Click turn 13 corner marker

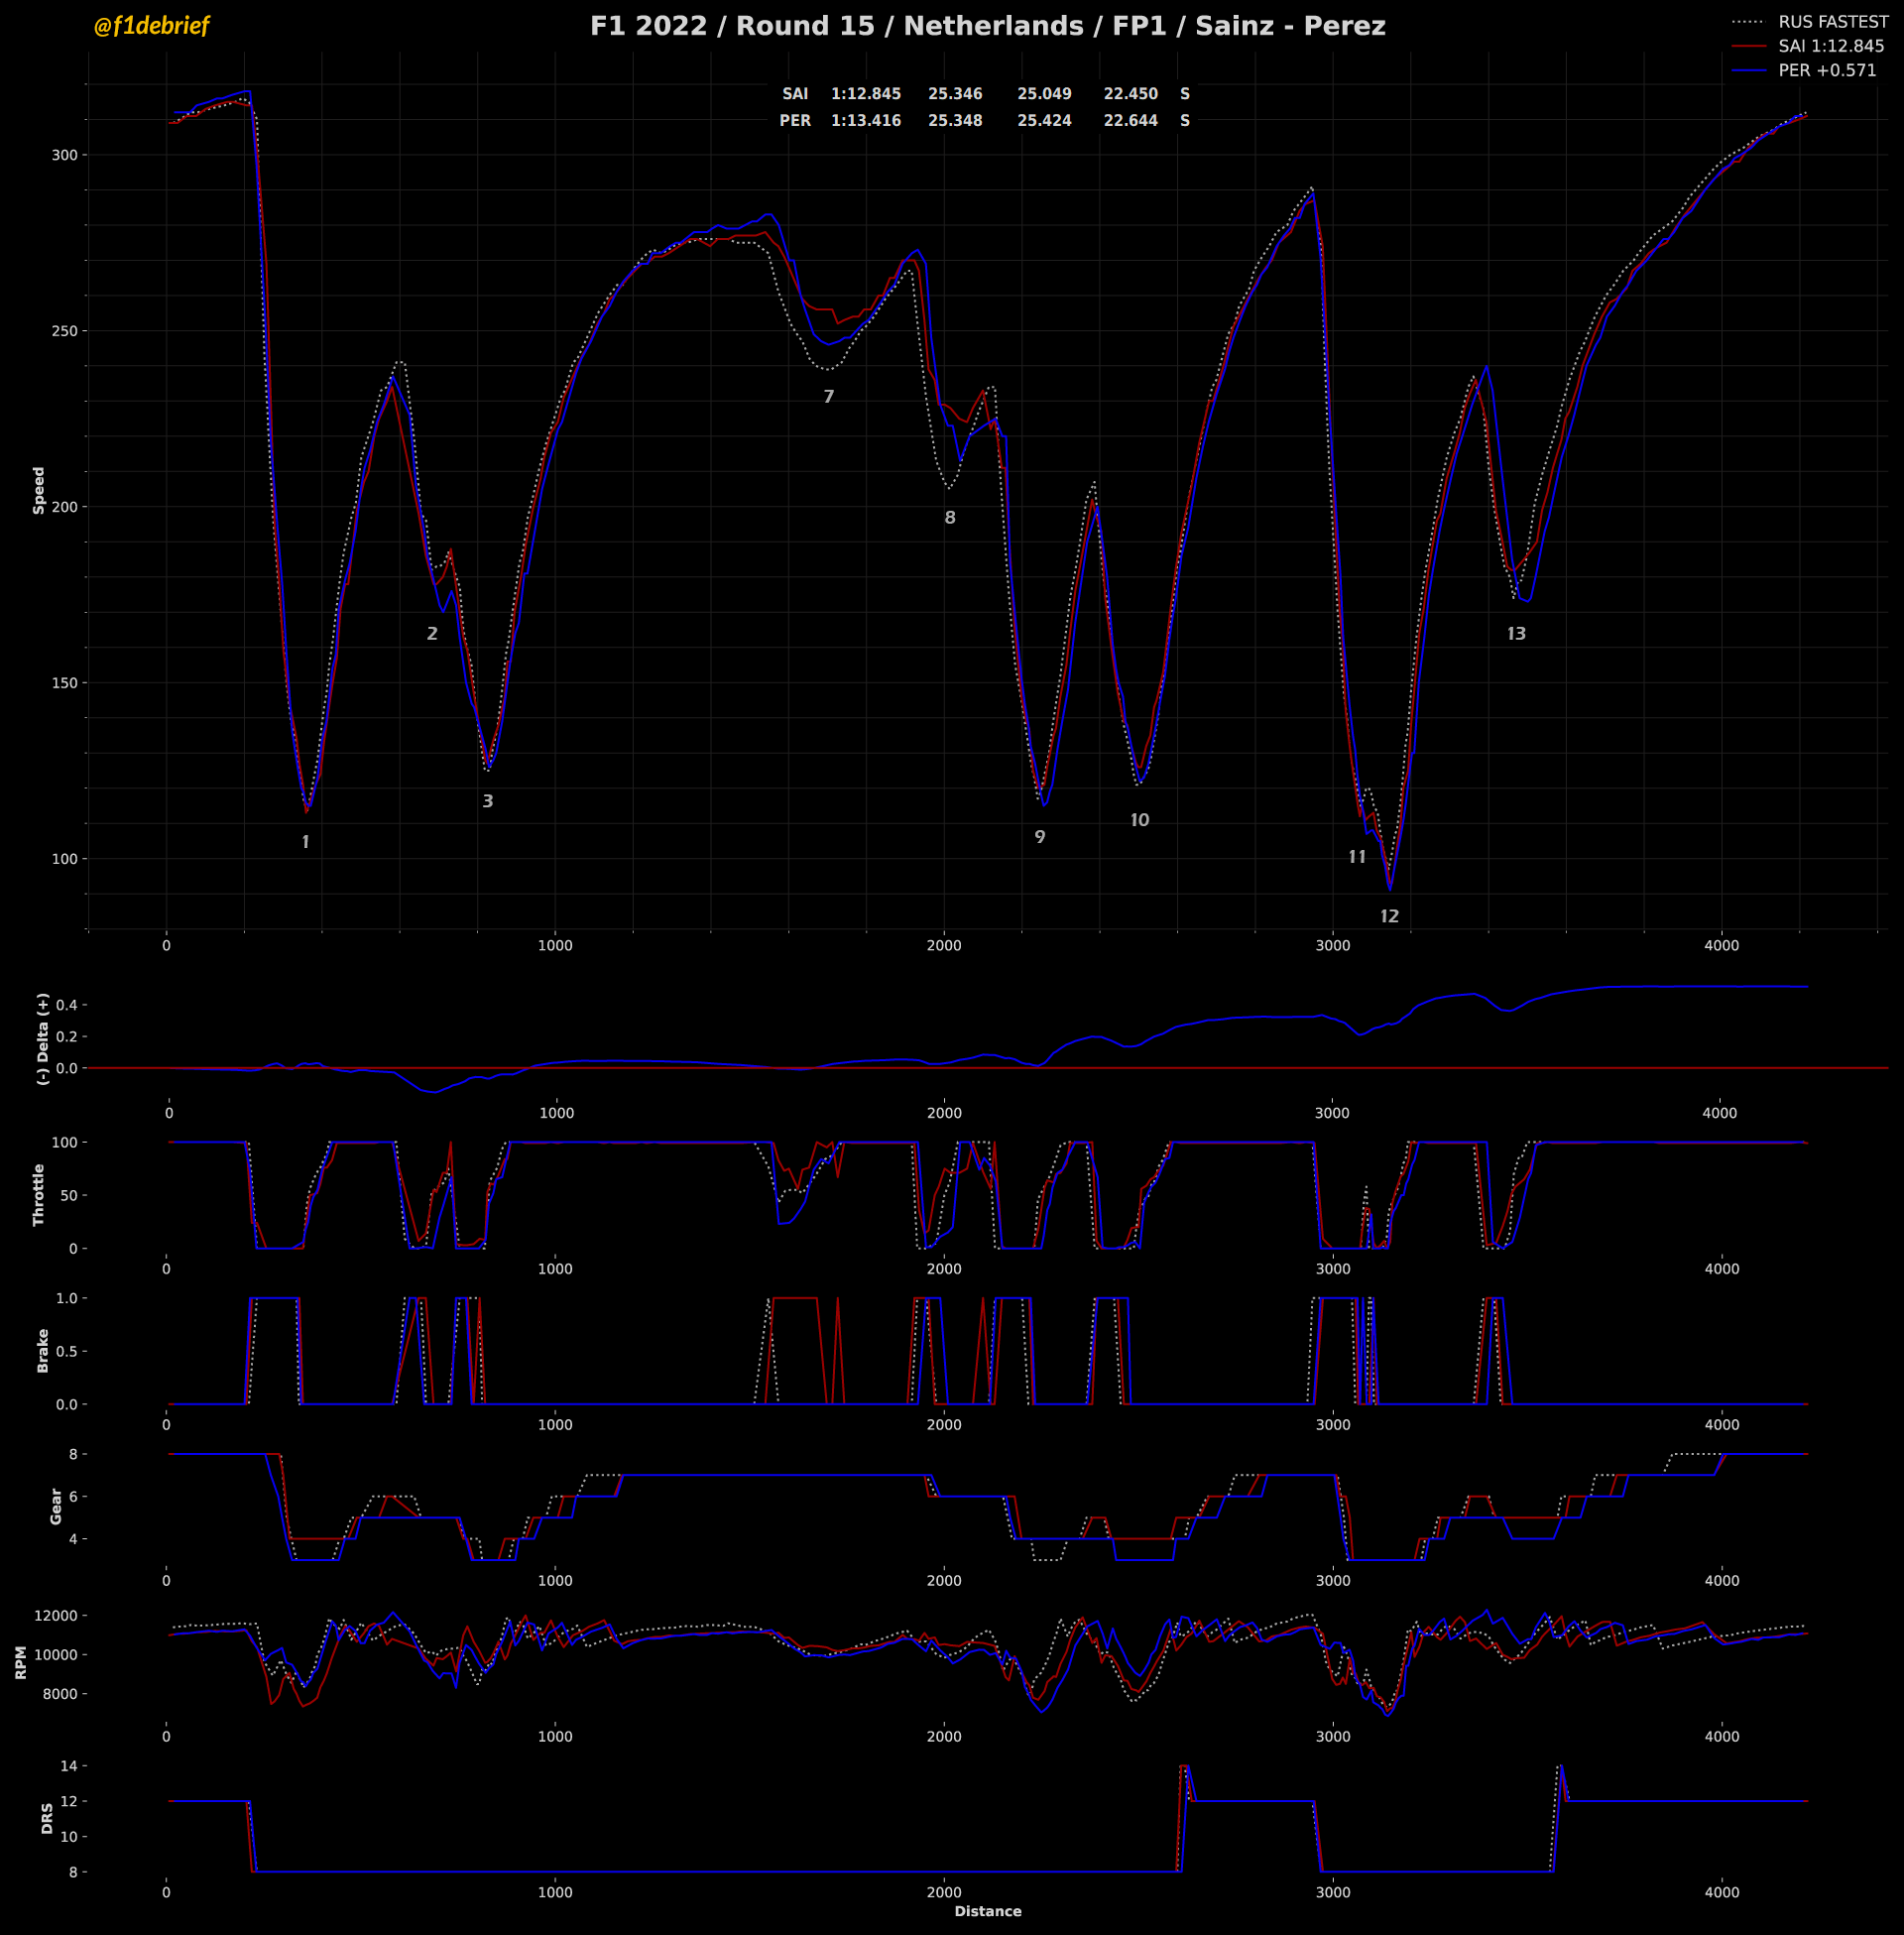coord(1516,634)
